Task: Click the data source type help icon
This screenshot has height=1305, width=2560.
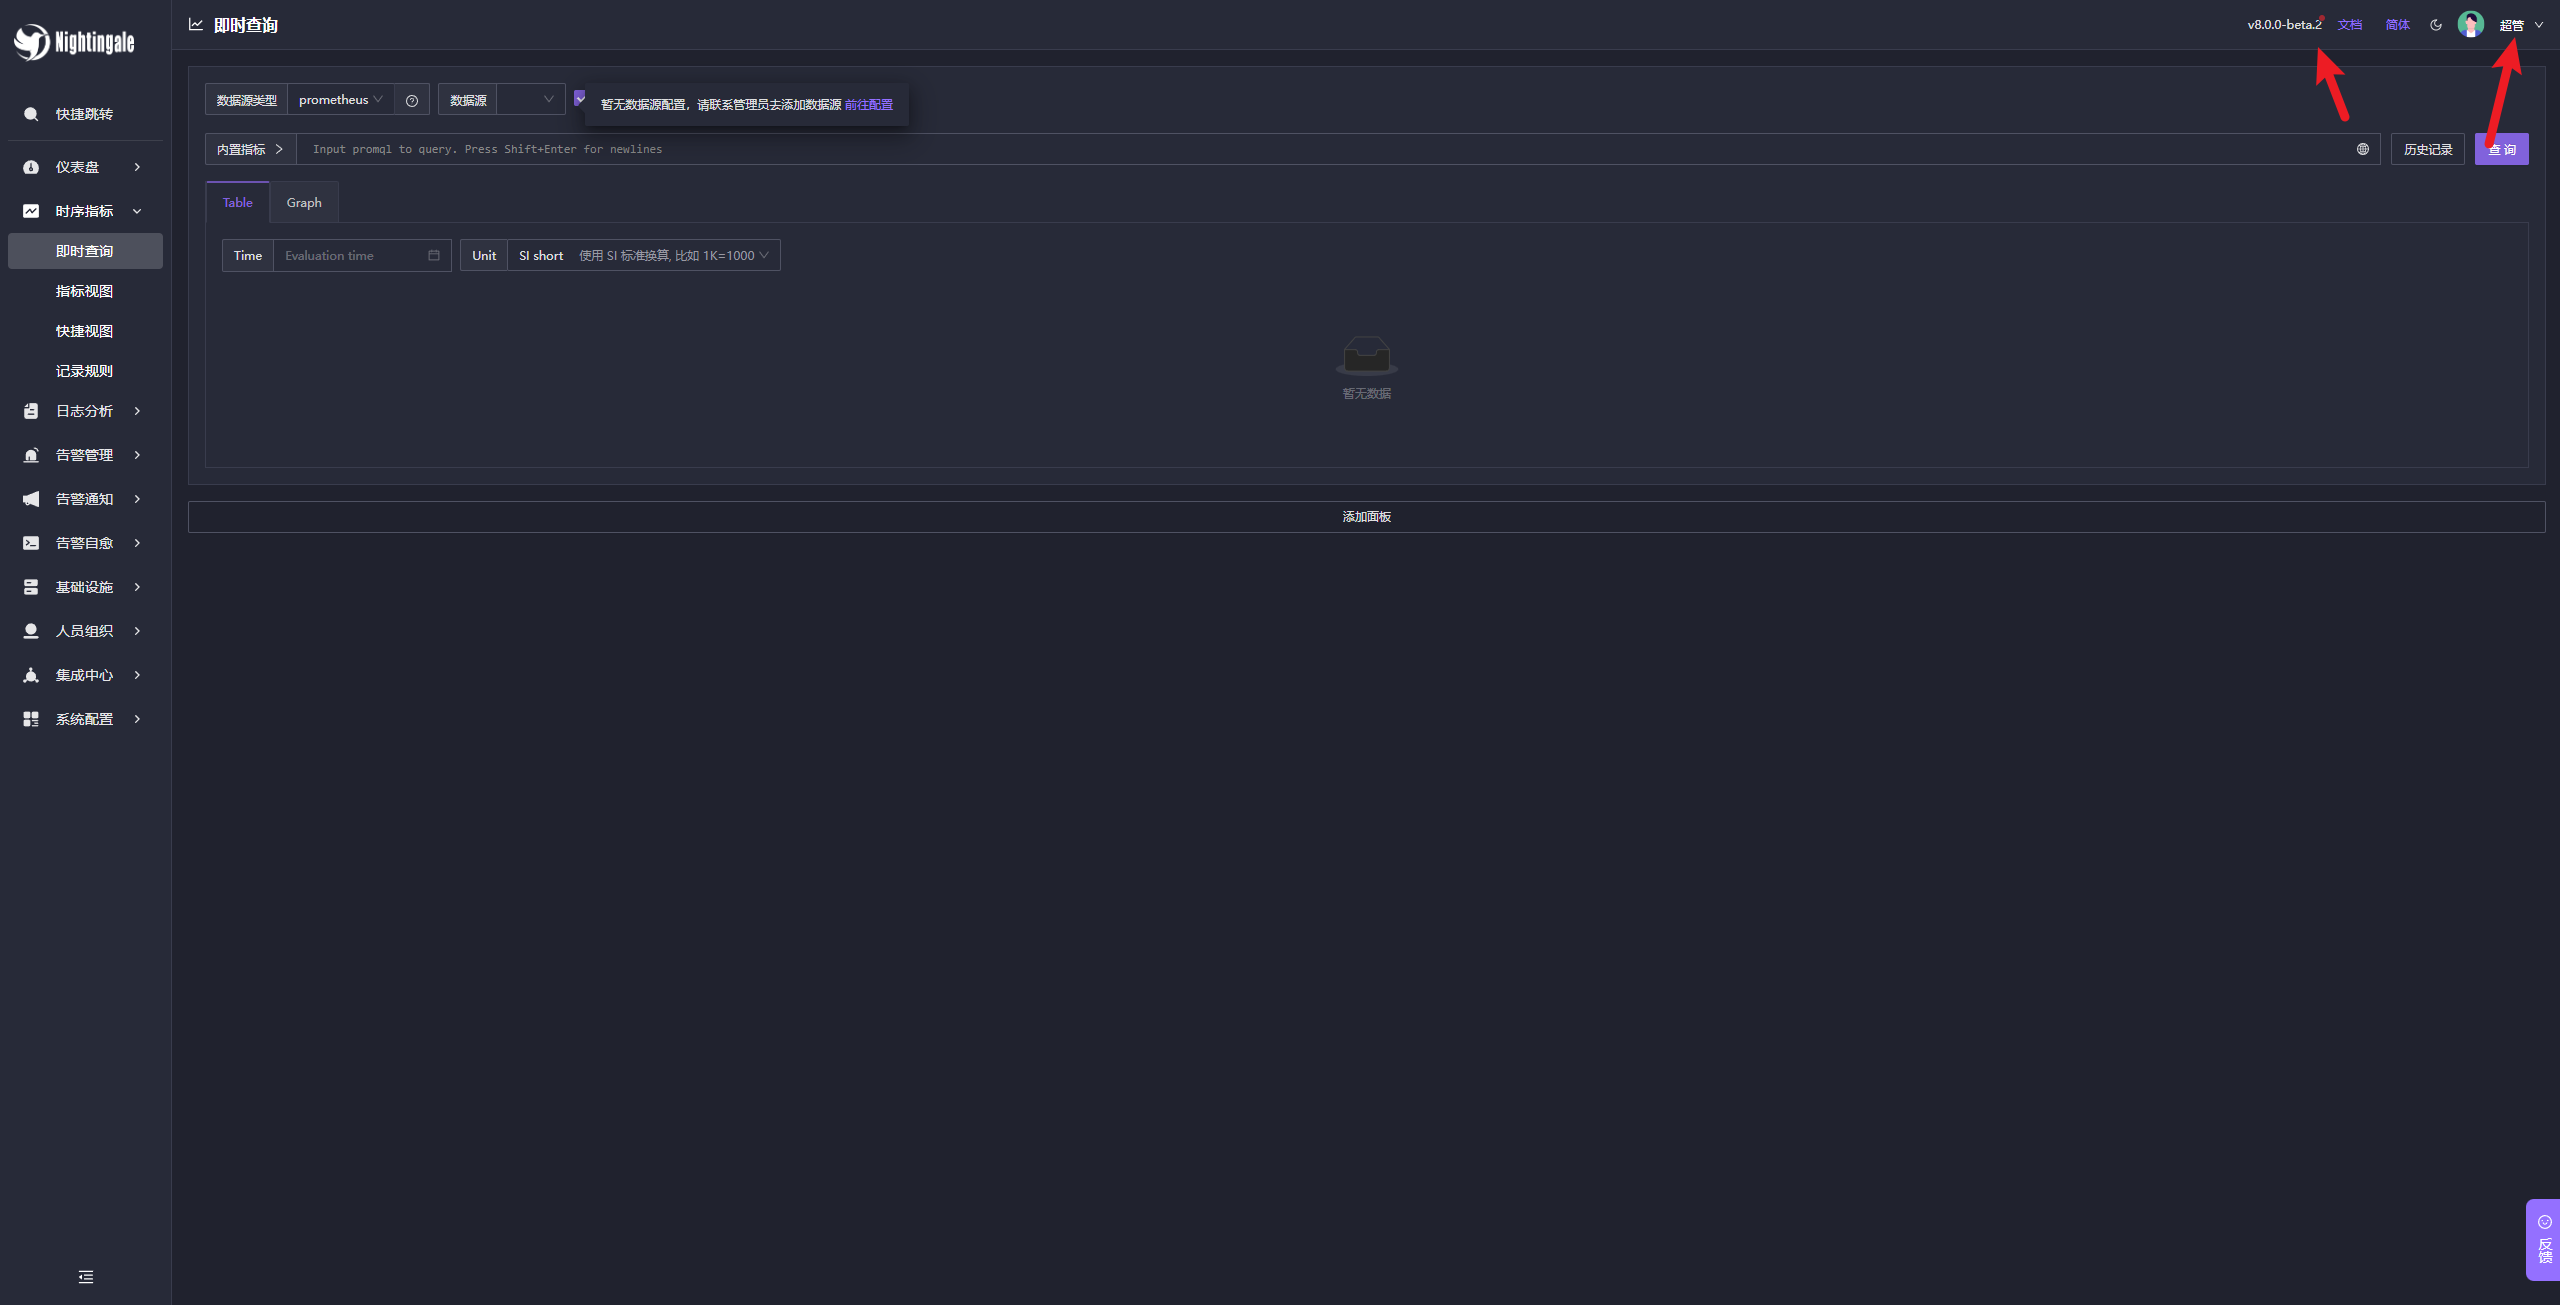Action: click(x=411, y=100)
